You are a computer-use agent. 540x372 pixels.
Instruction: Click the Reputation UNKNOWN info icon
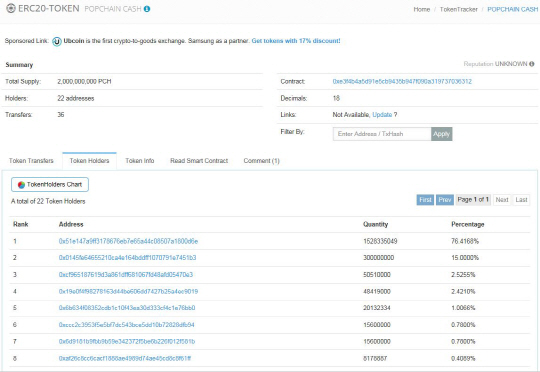(532, 64)
